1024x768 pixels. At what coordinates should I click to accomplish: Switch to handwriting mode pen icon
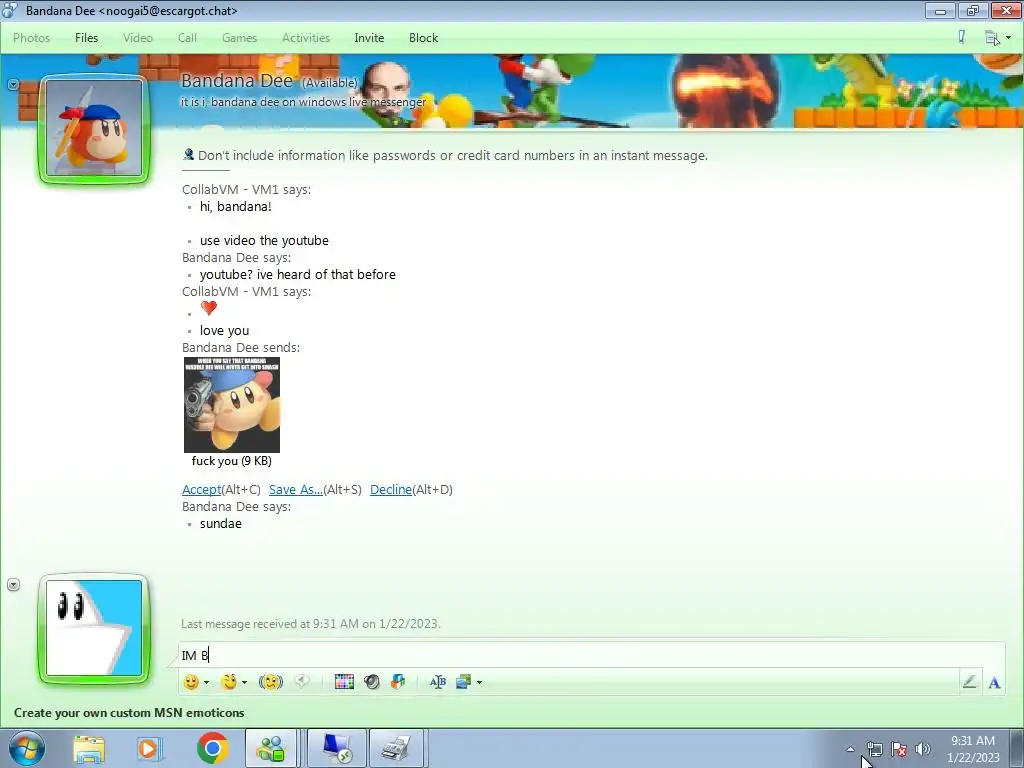click(969, 682)
